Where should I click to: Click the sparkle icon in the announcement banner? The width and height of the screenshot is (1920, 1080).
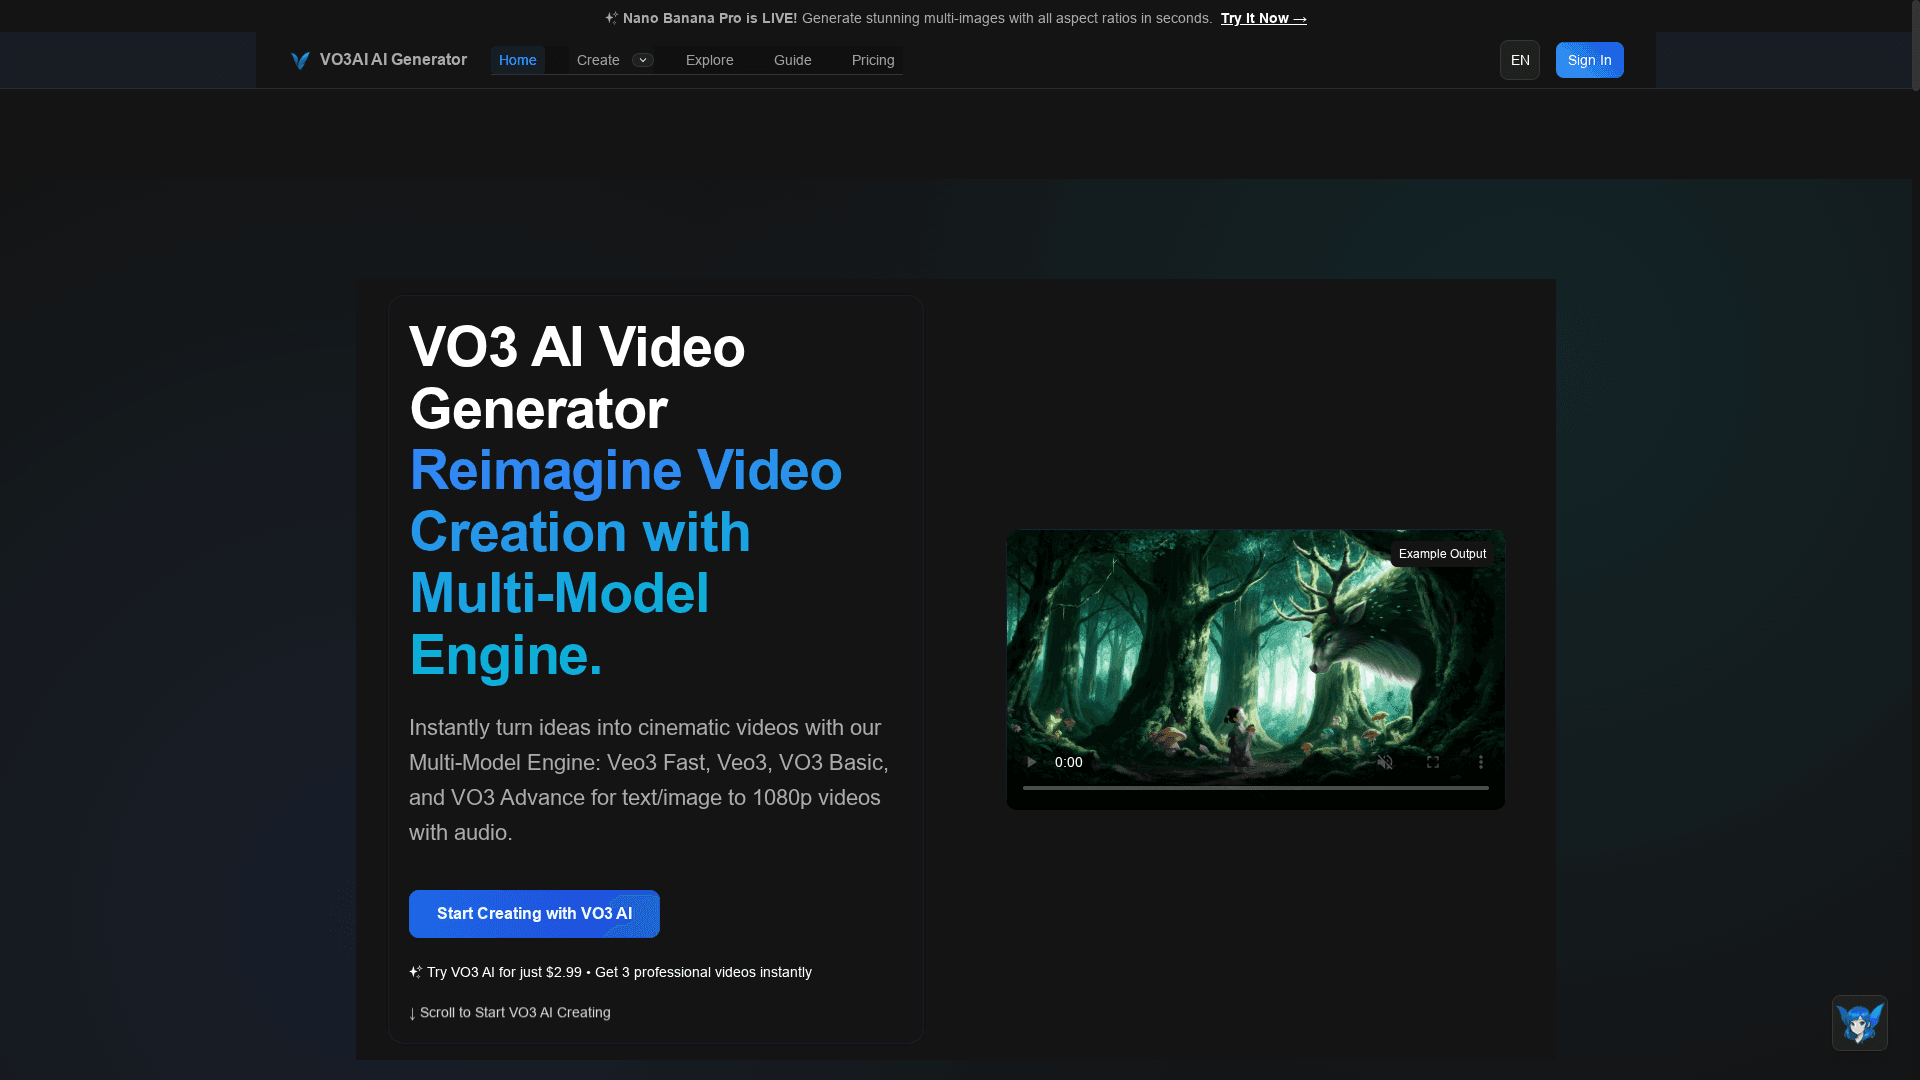click(x=611, y=17)
